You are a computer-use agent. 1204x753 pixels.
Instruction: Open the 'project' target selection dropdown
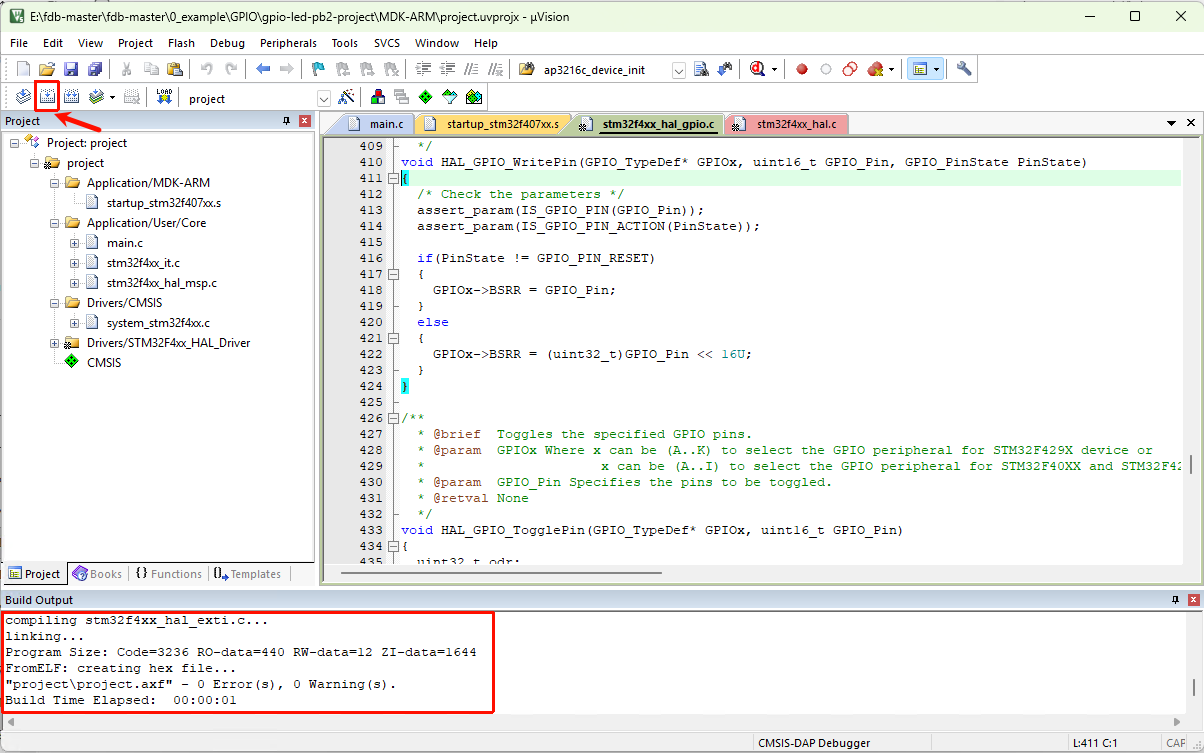323,98
